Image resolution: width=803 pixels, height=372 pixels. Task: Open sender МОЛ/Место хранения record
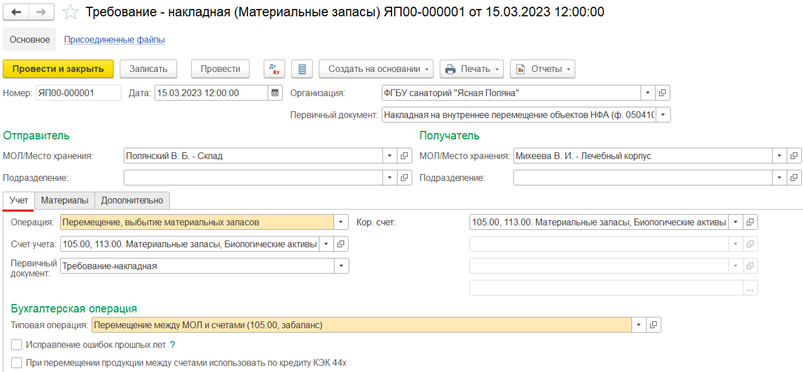coord(405,156)
